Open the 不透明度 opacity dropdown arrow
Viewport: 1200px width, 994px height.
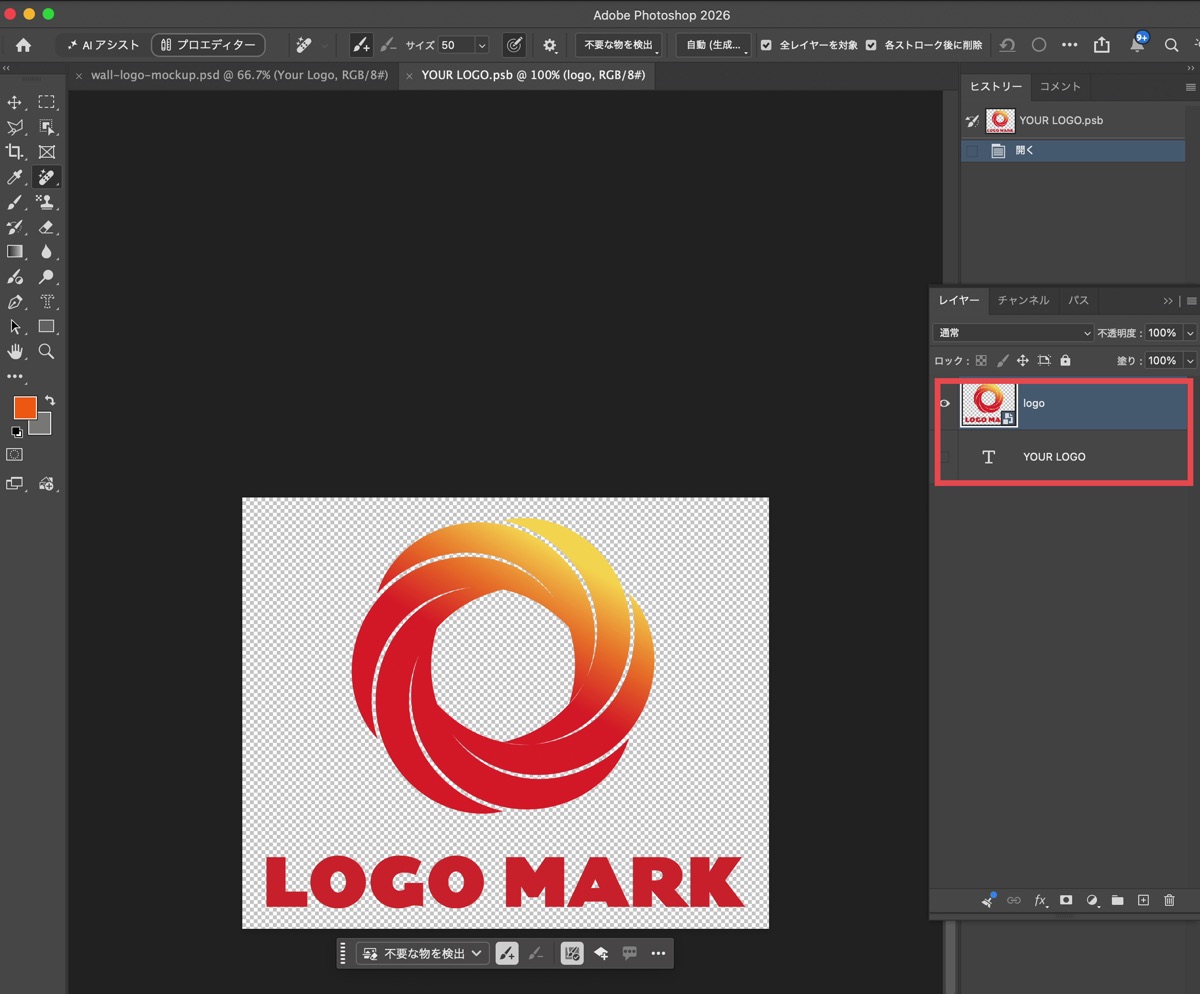point(1190,333)
